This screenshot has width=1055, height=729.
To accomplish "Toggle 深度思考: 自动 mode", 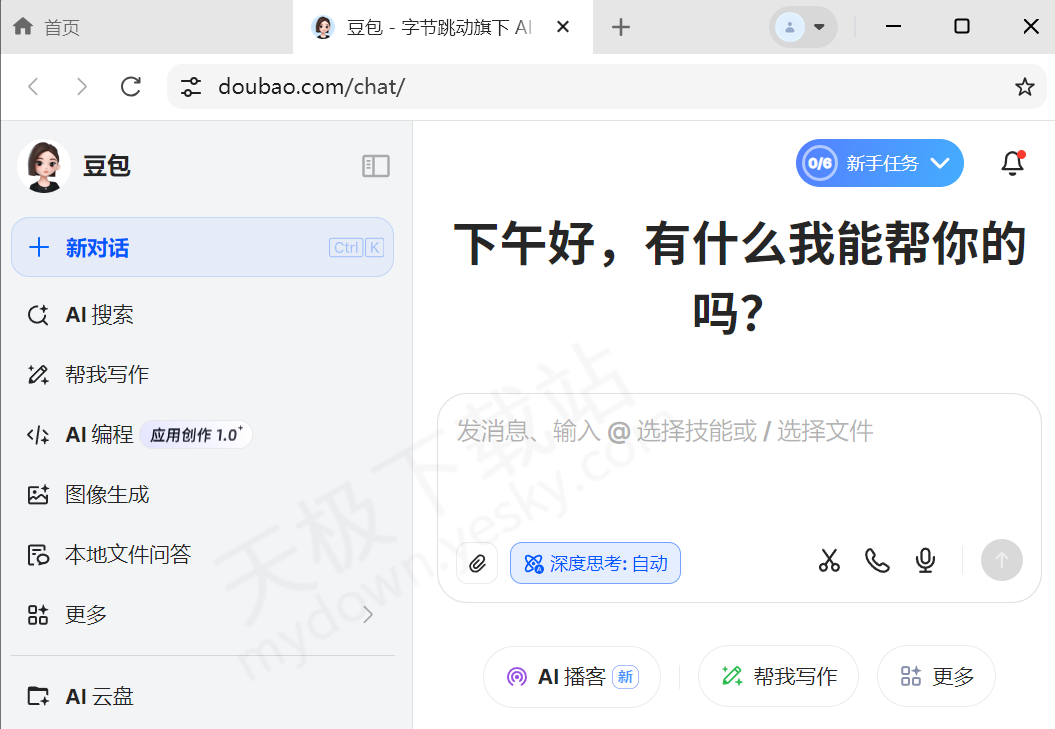I will 595,563.
